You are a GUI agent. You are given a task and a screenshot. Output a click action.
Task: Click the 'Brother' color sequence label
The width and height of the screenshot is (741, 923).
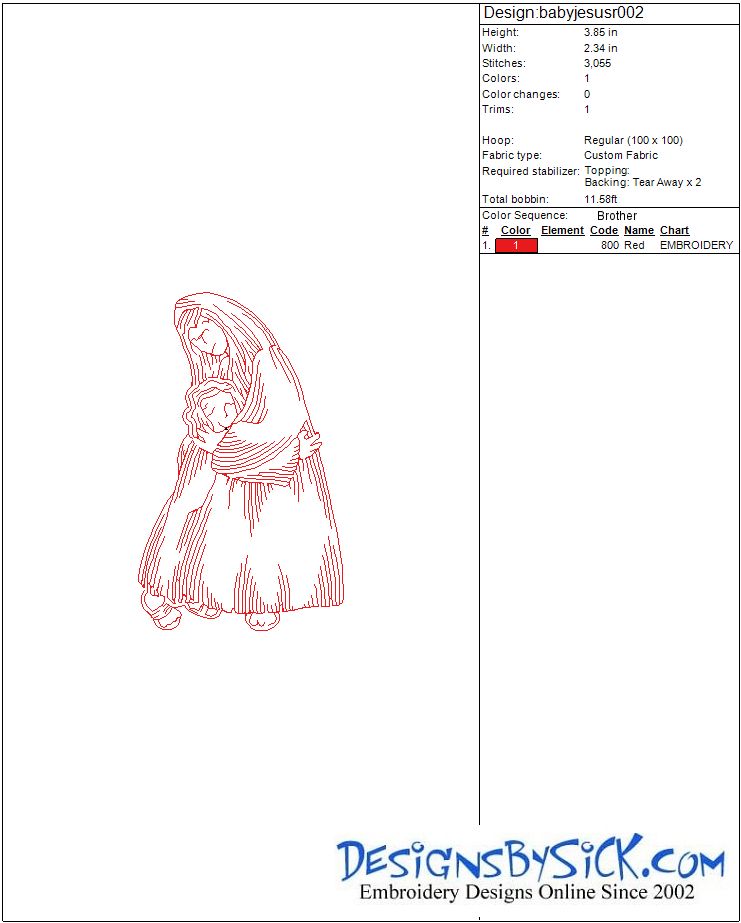617,215
